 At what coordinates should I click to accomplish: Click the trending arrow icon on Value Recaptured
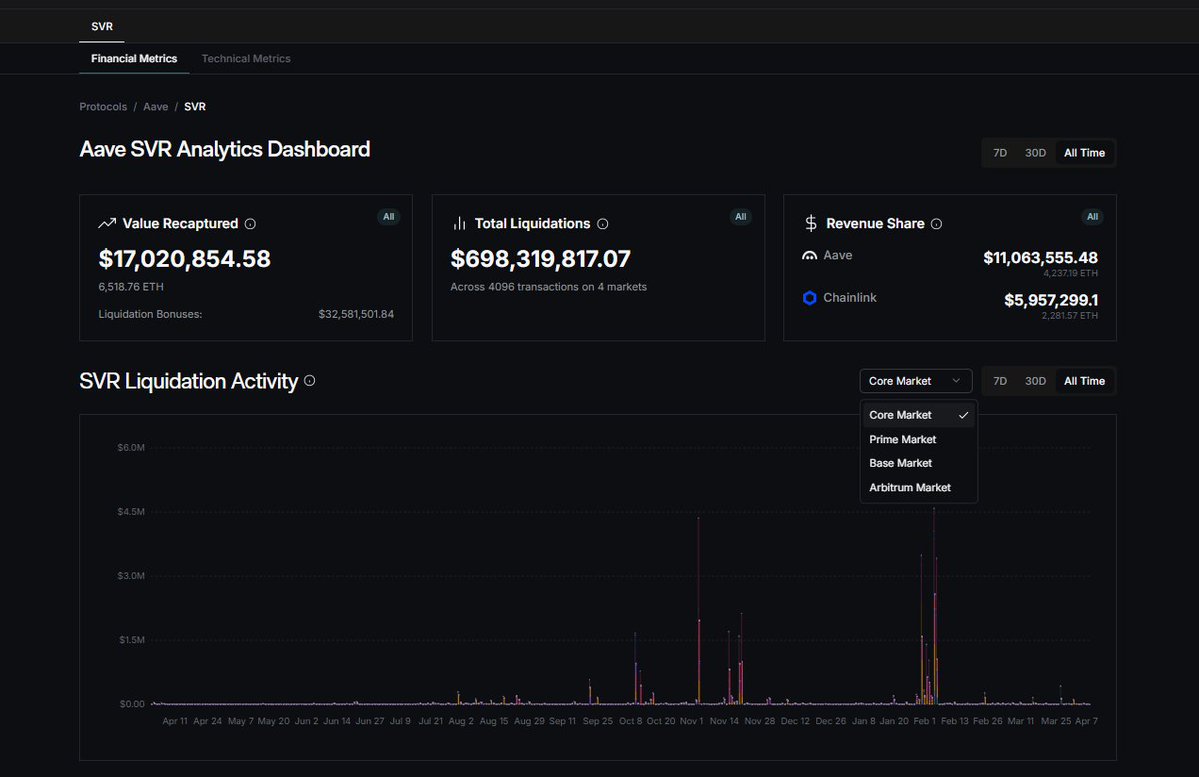pyautogui.click(x=107, y=224)
